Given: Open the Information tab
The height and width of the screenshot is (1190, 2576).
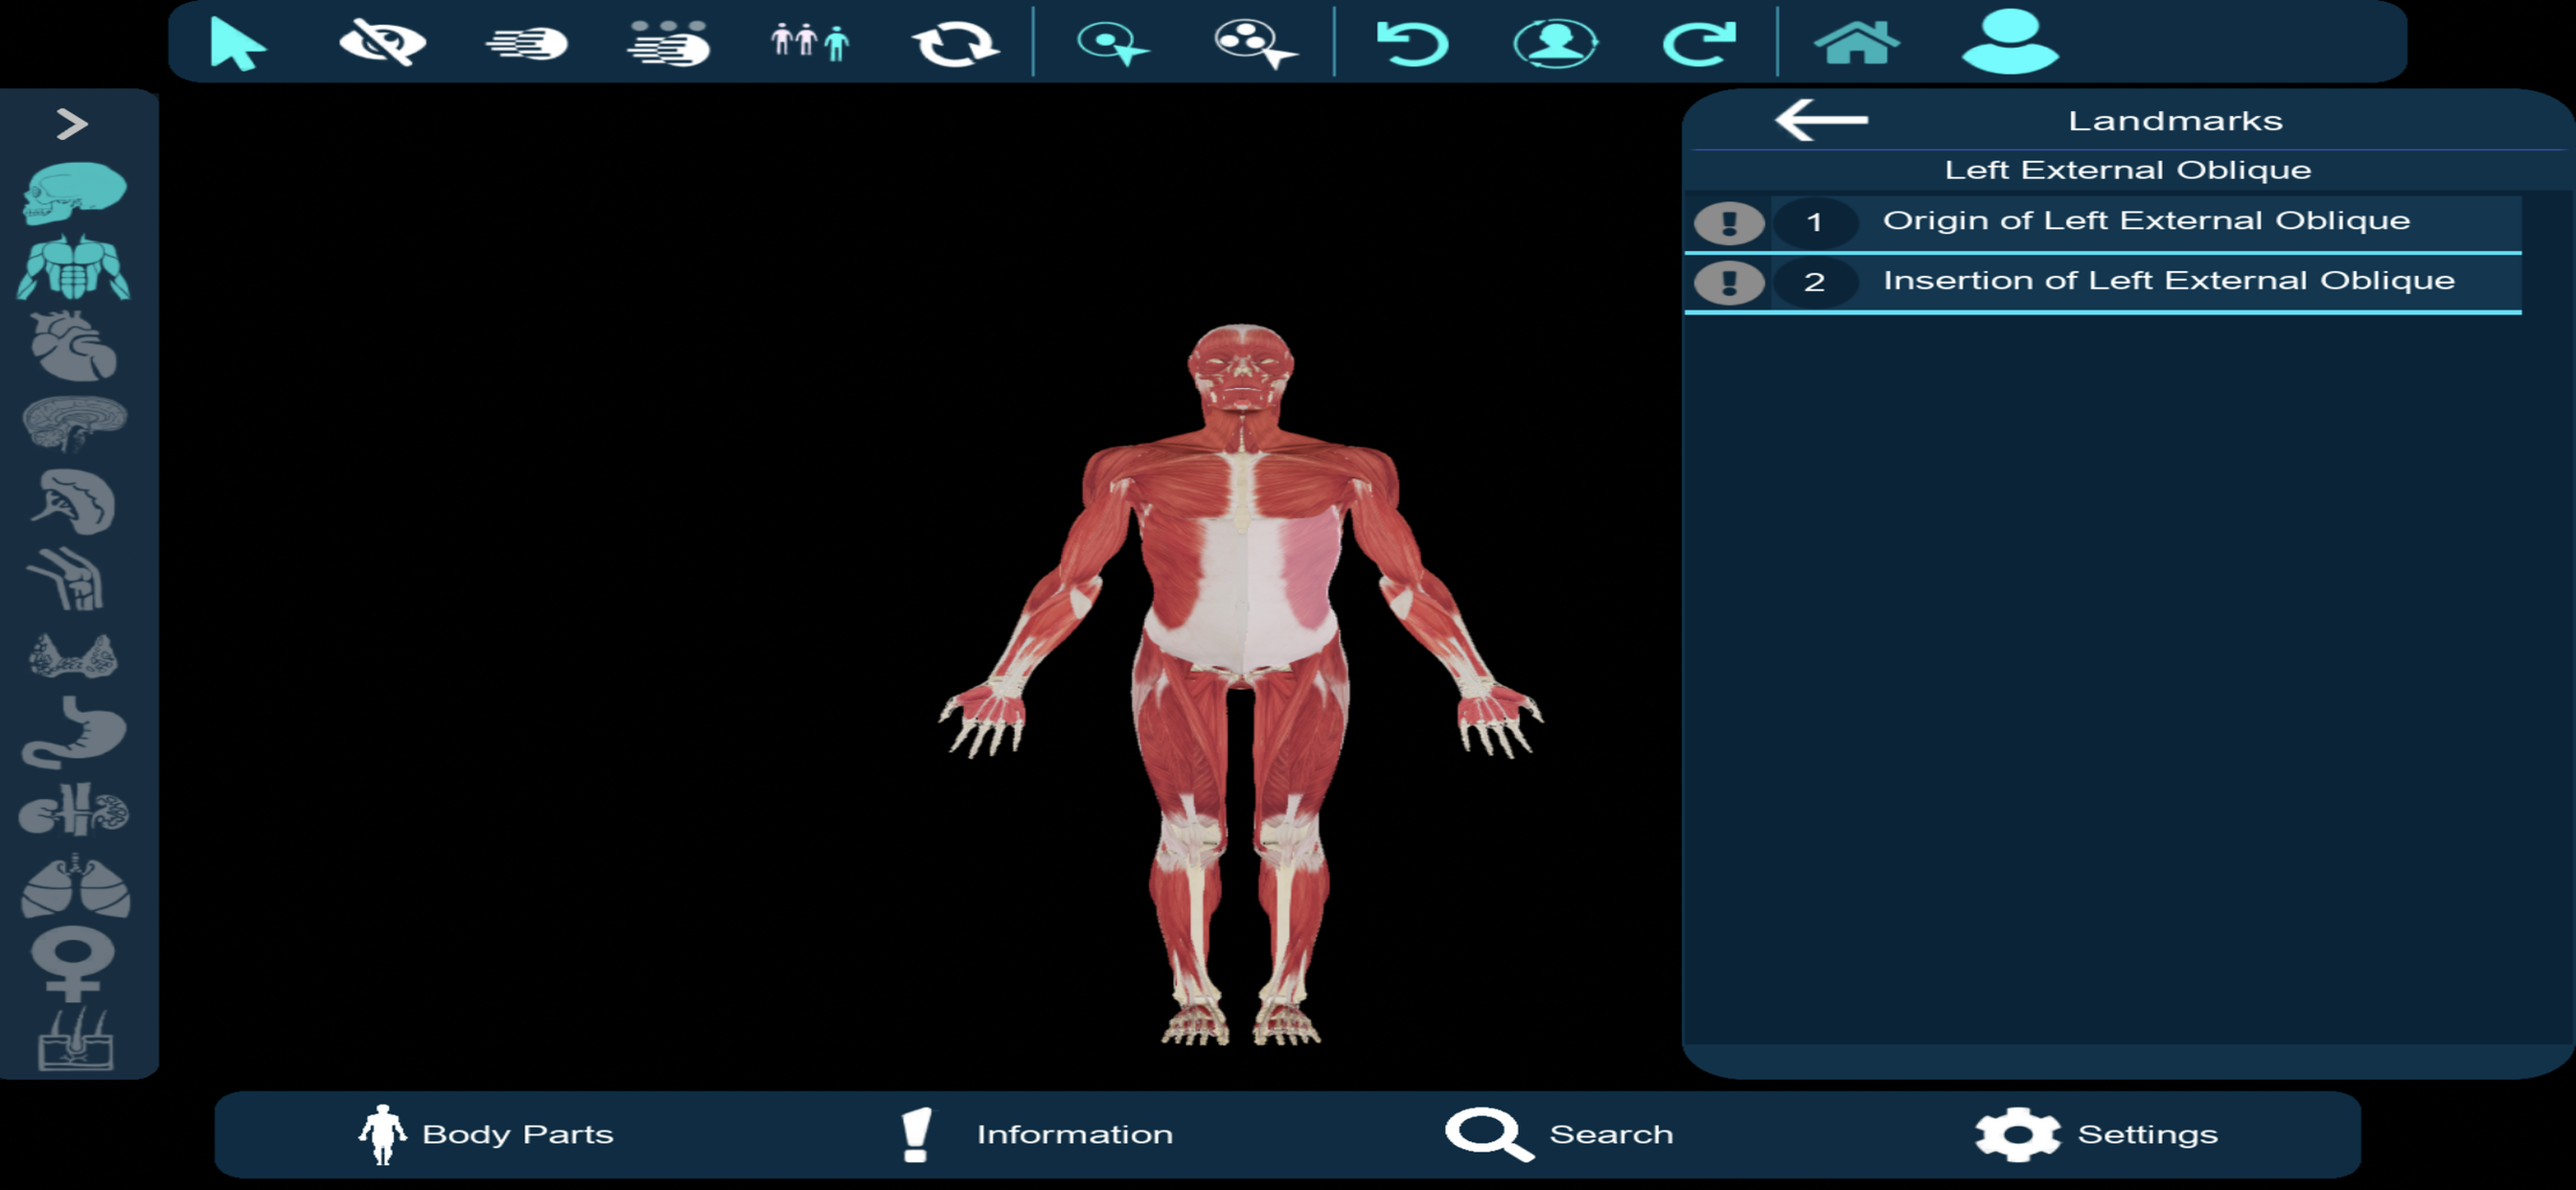Looking at the screenshot, I should pyautogui.click(x=1036, y=1134).
